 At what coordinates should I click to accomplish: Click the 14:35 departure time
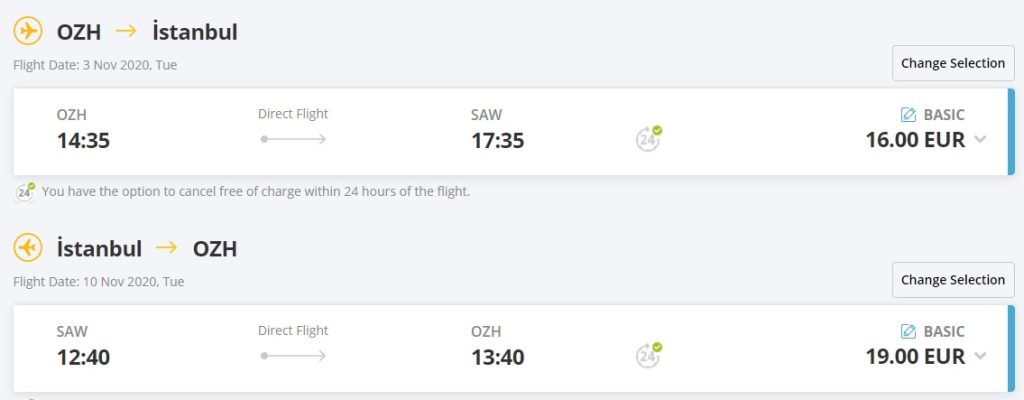83,141
